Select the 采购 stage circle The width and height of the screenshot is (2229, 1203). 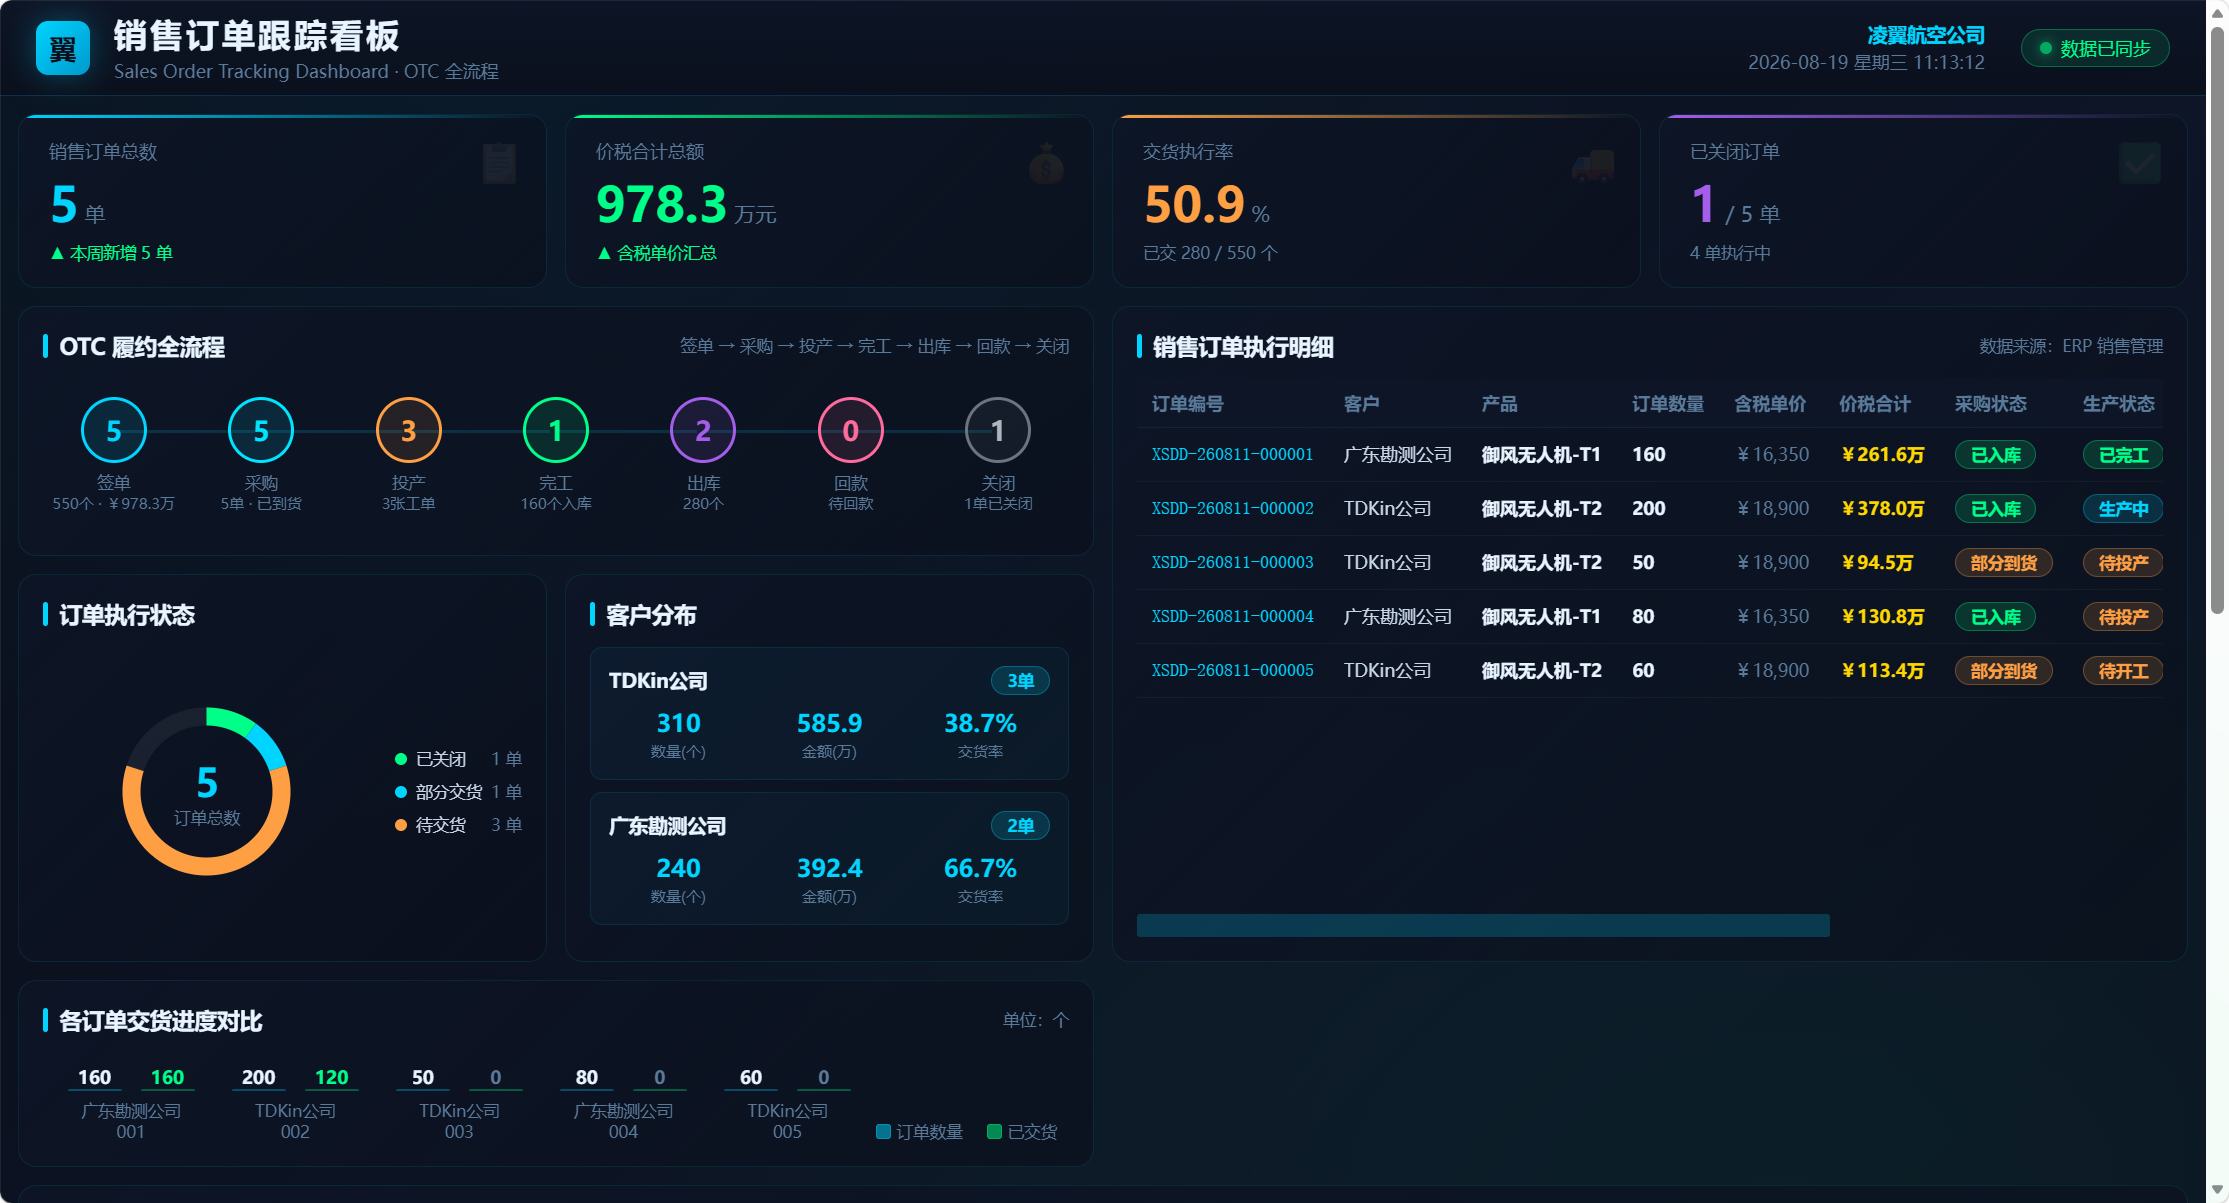point(261,431)
